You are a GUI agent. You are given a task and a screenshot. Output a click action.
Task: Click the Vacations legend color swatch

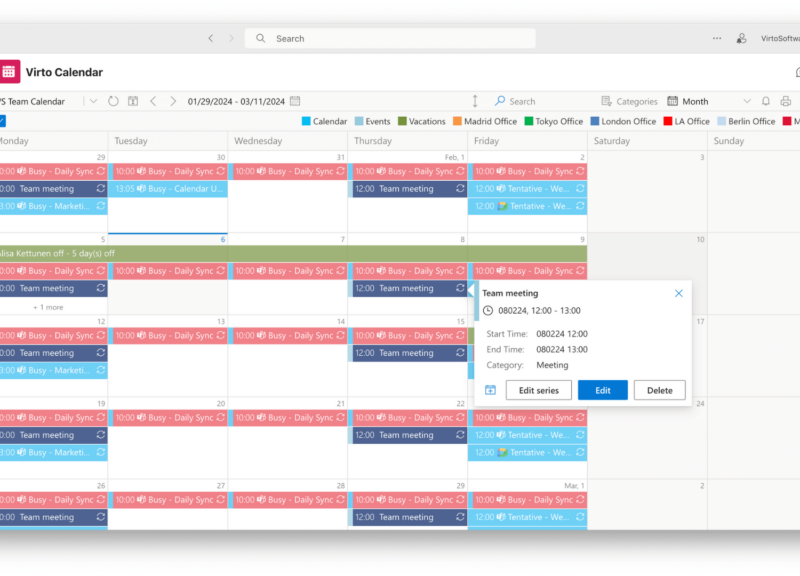[402, 121]
